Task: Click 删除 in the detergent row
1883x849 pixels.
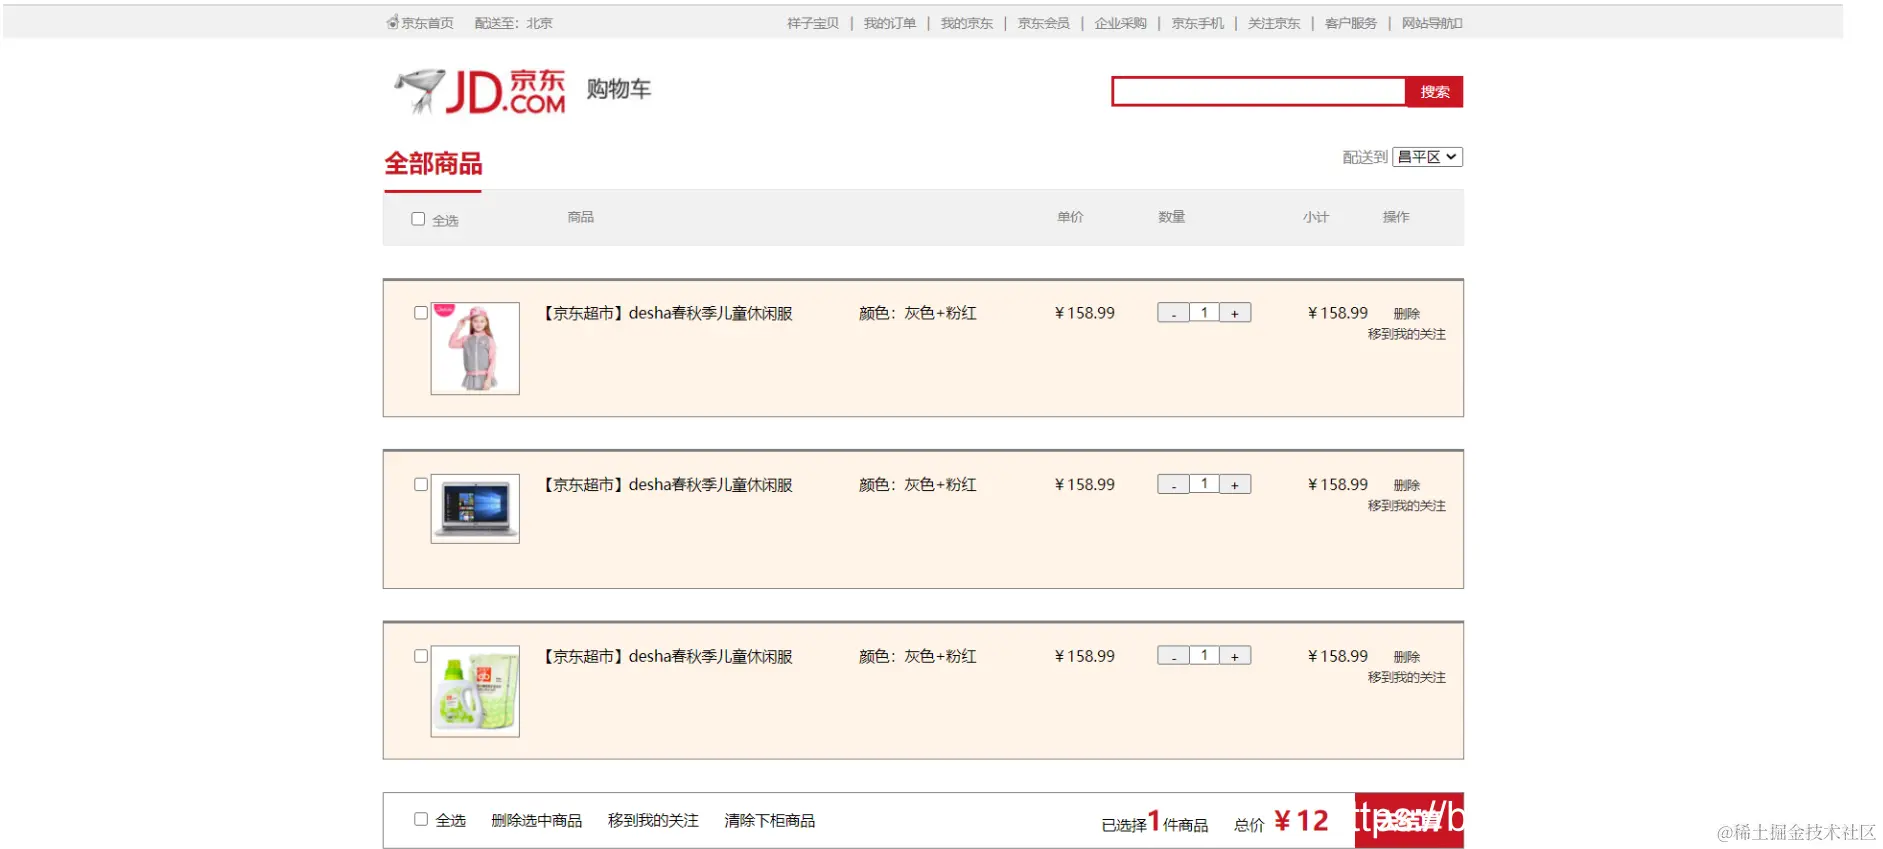Action: 1407,657
